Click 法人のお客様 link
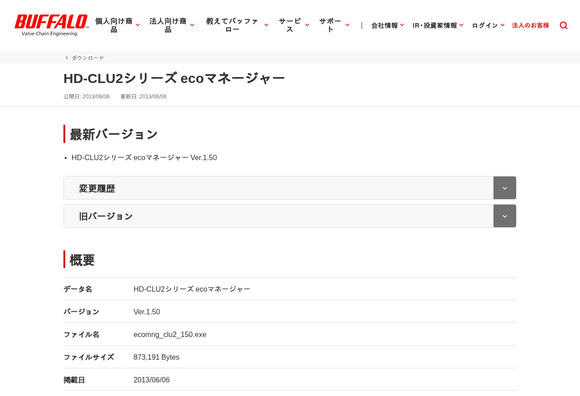This screenshot has height=396, width=580. point(530,26)
